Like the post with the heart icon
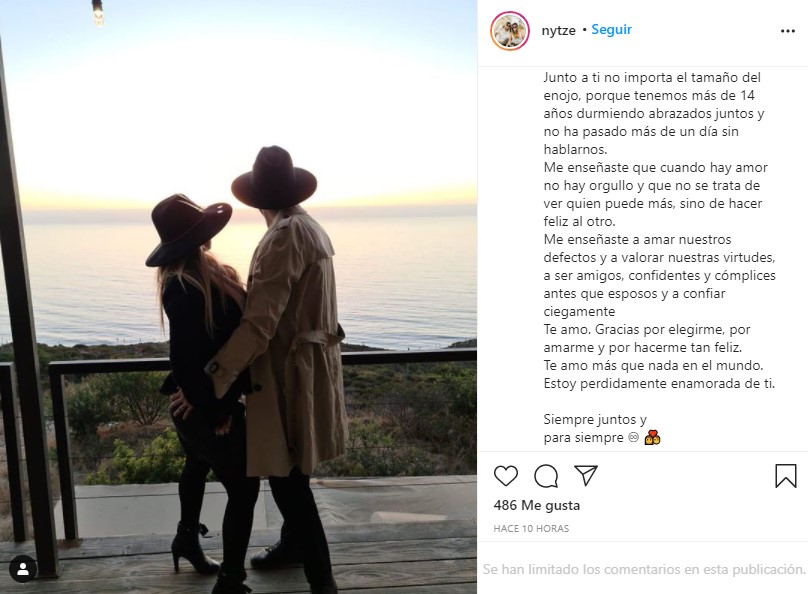The image size is (808, 594). [x=506, y=476]
